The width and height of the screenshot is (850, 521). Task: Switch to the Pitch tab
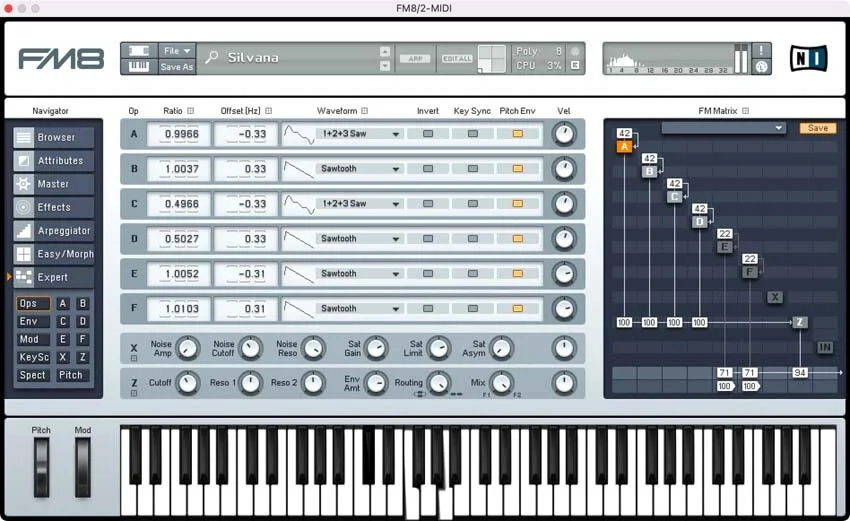pos(71,375)
